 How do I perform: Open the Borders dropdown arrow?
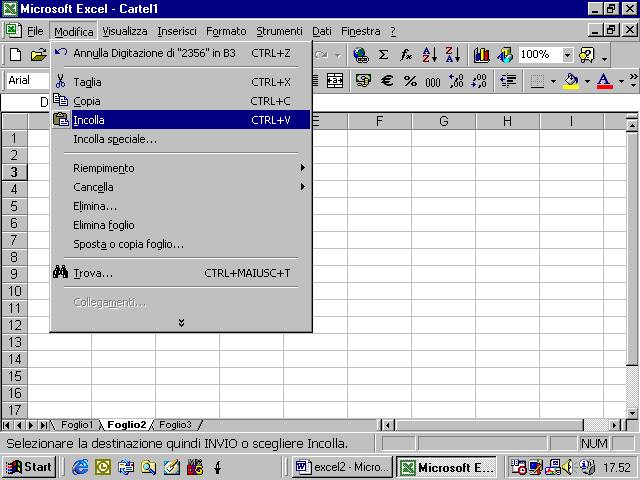[553, 81]
